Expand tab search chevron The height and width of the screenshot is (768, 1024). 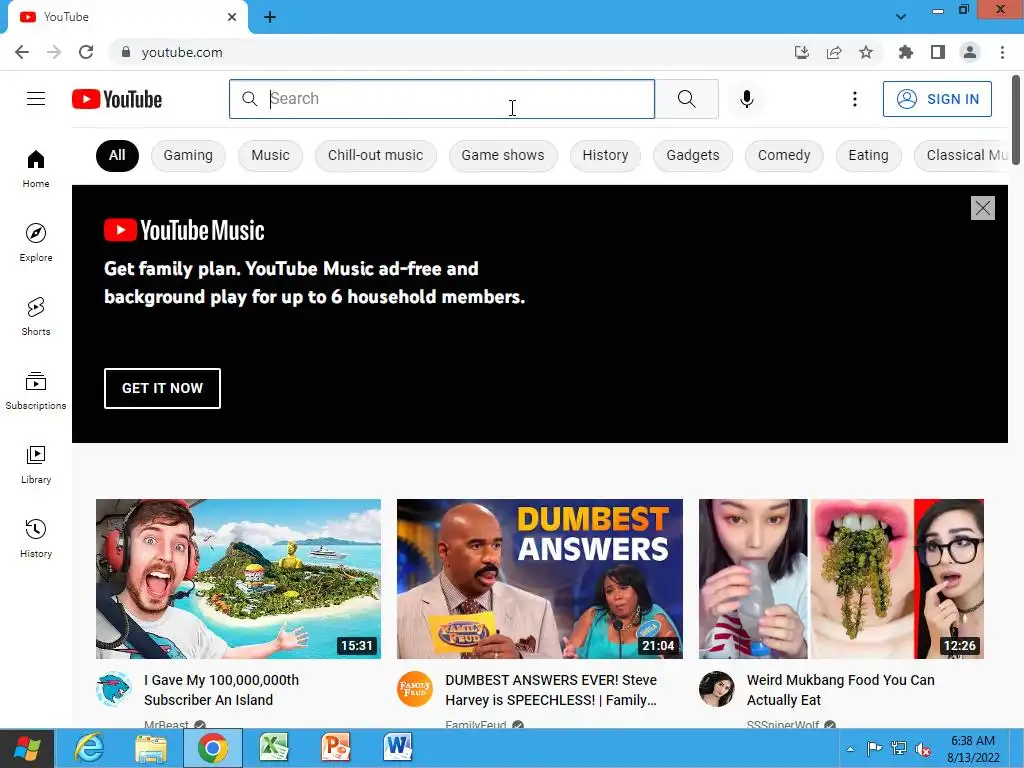coord(901,17)
